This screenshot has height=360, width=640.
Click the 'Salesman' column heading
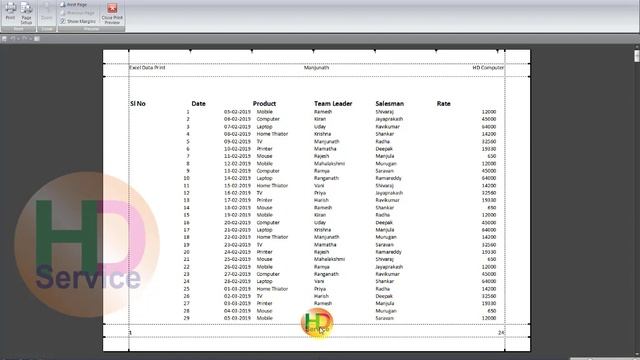tap(390, 104)
